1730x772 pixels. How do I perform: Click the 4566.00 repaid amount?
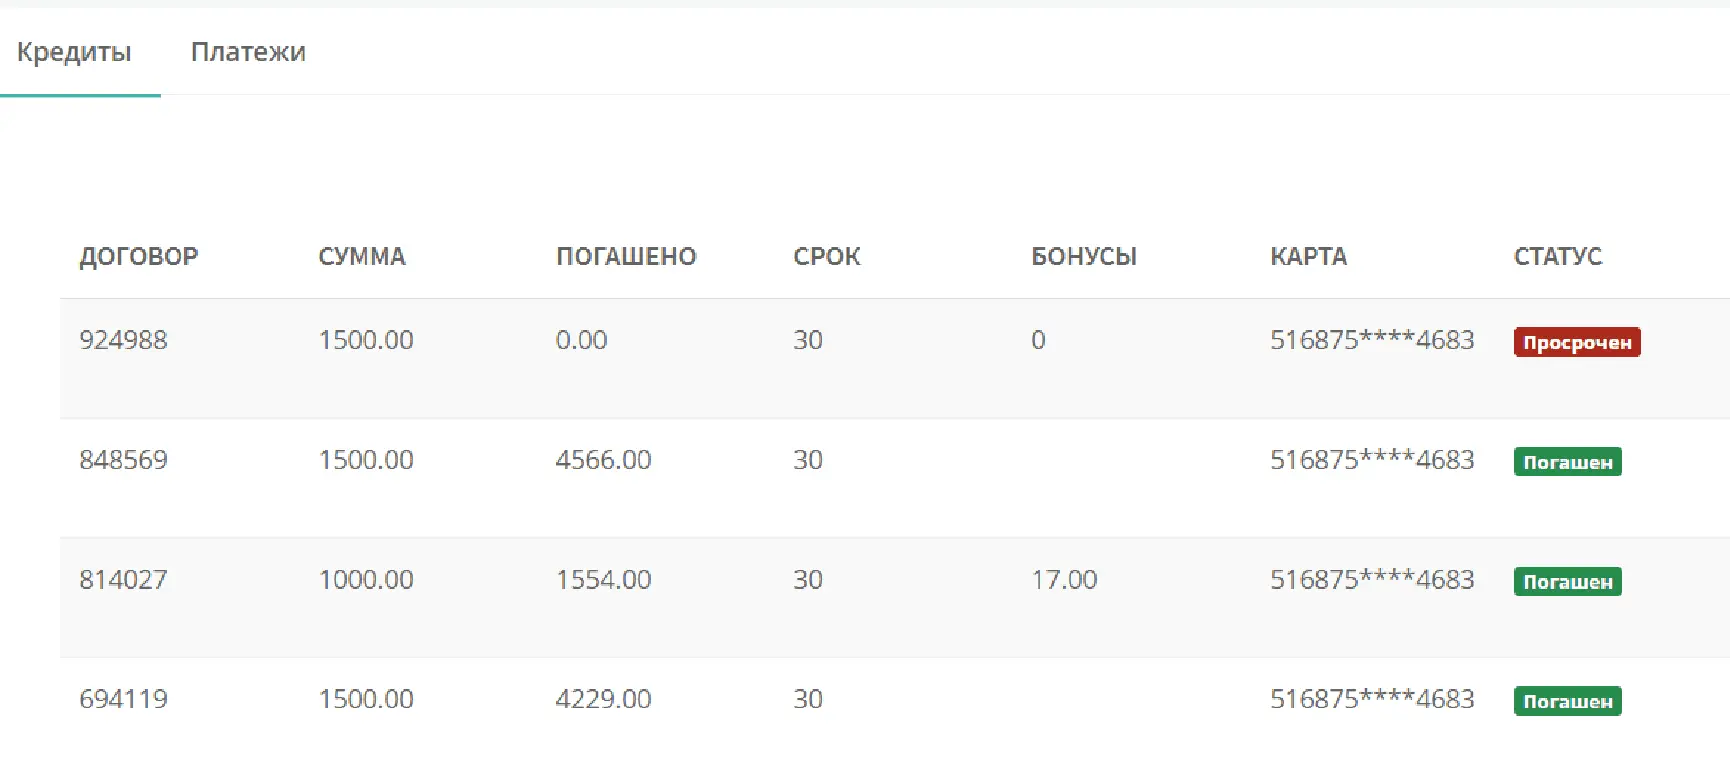point(603,460)
